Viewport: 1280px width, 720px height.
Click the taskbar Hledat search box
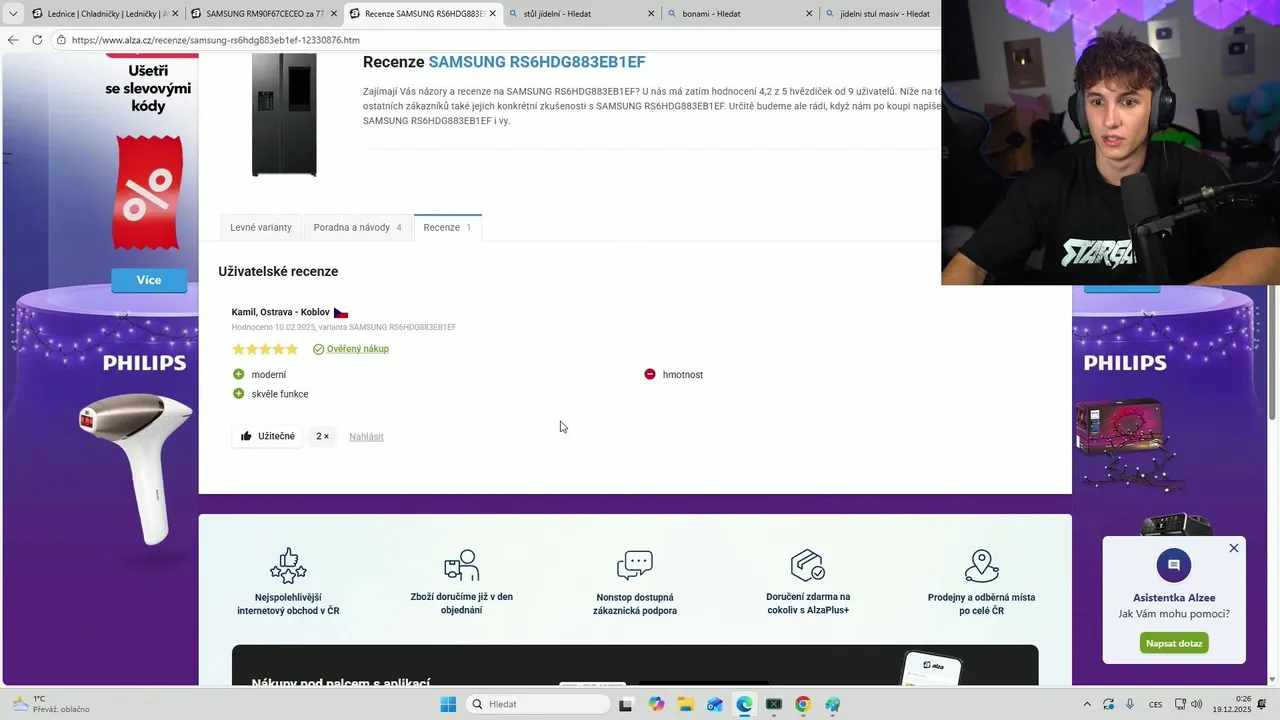pyautogui.click(x=539, y=704)
